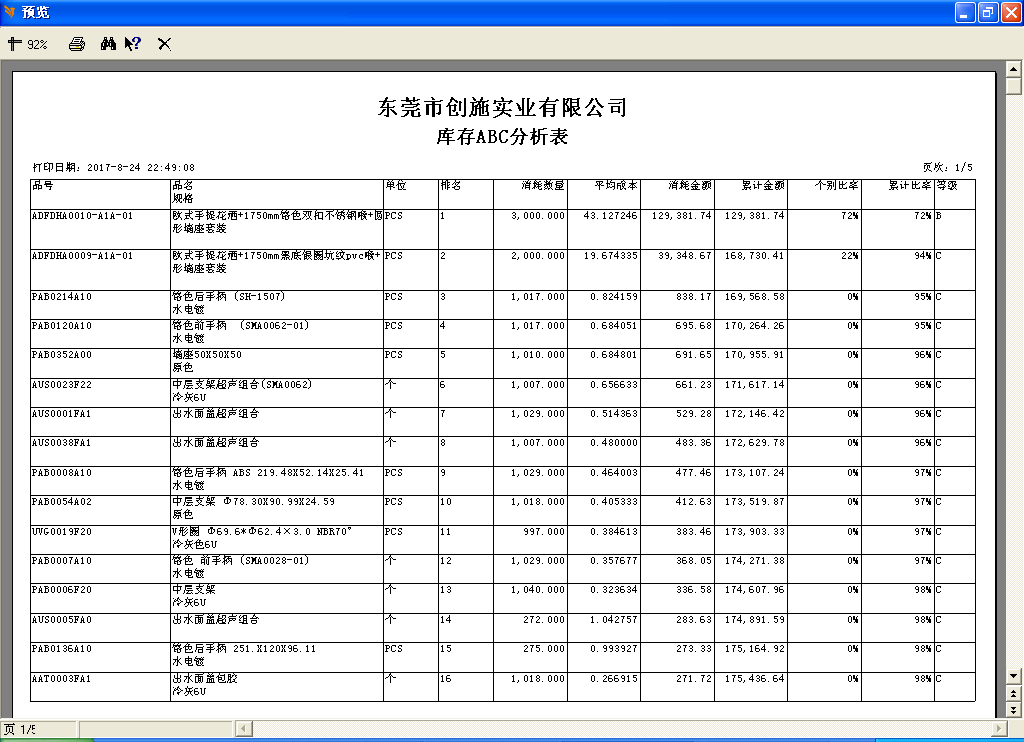Print the report using the printer icon
This screenshot has height=742, width=1024.
click(x=77, y=44)
